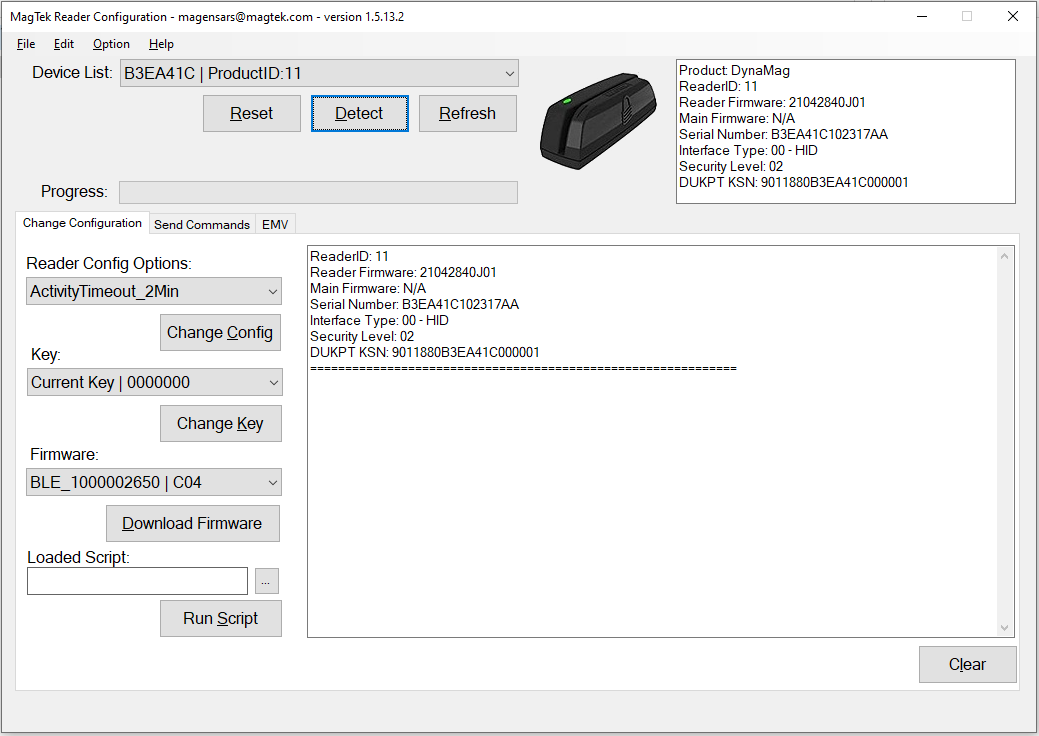Viewport: 1039px width, 736px height.
Task: Click the output log scroll down arrow
Action: coord(1005,627)
